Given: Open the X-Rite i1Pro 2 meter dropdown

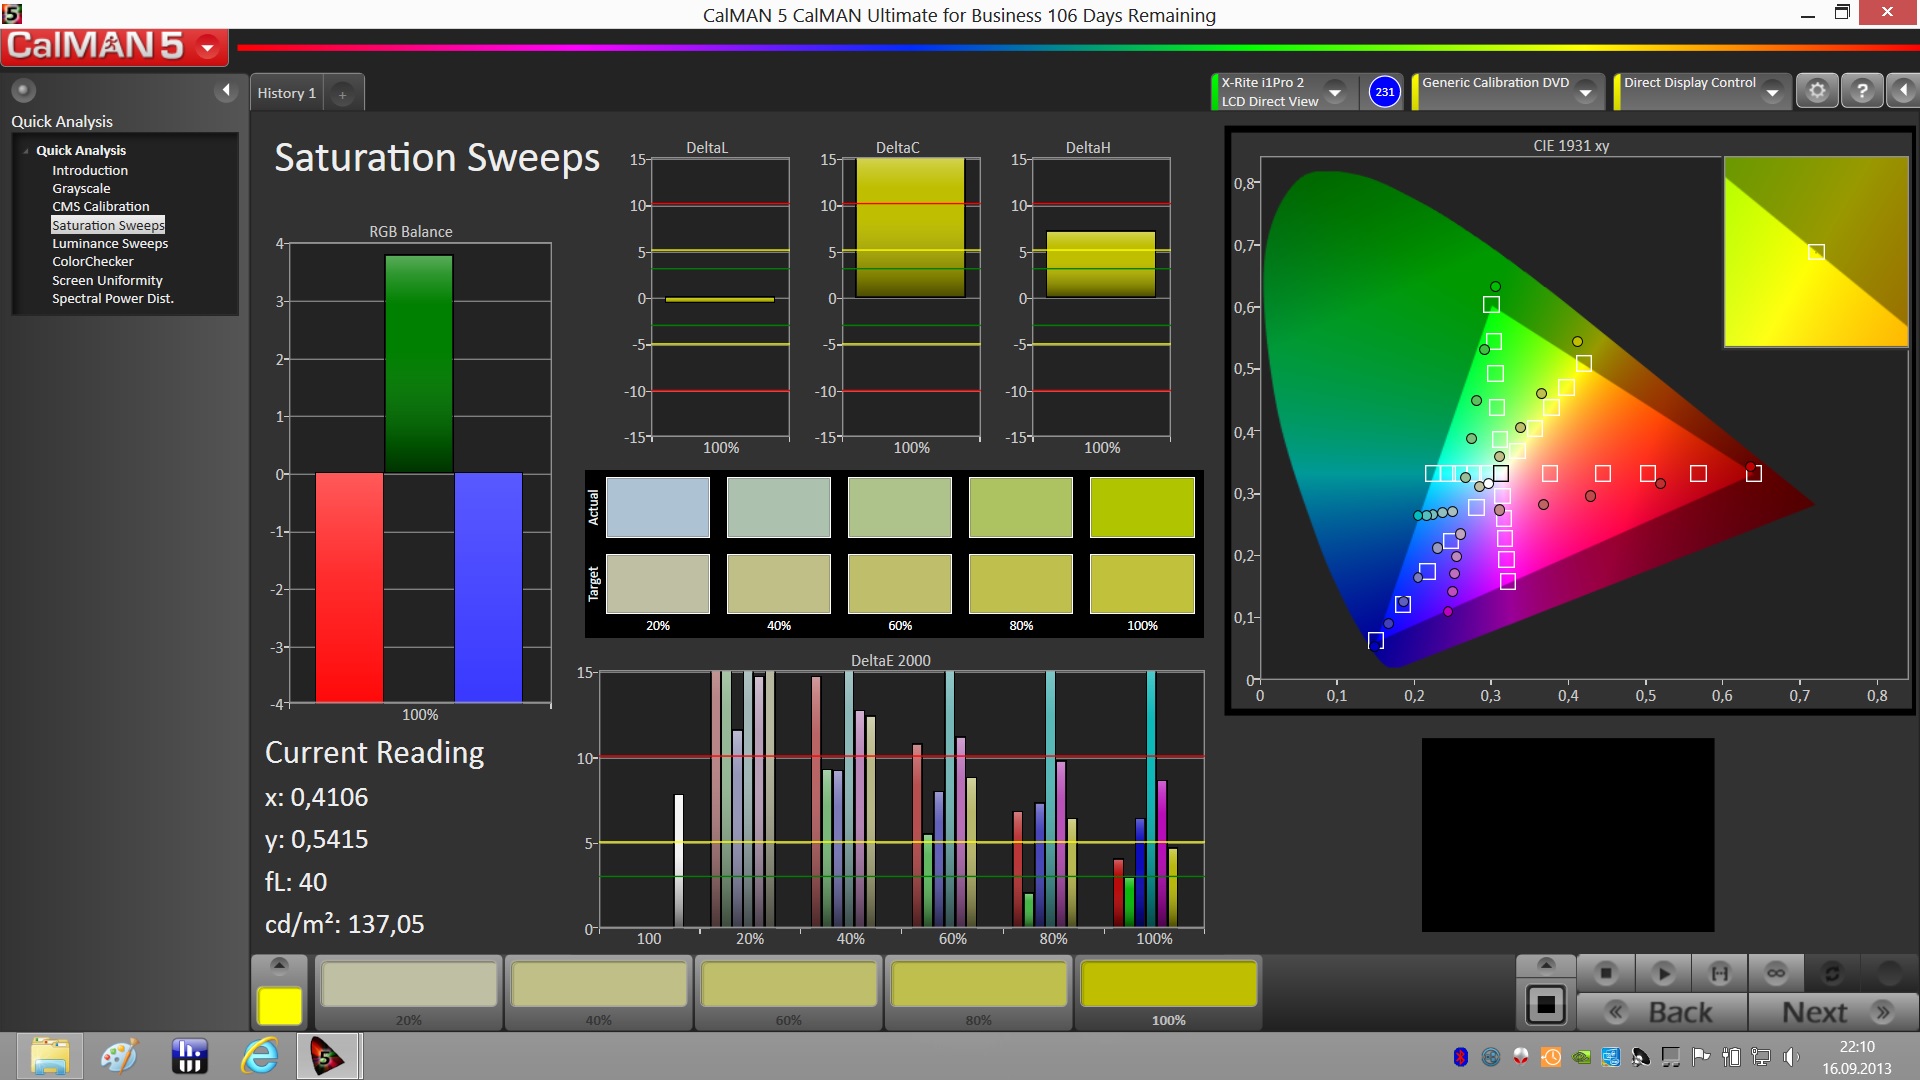Looking at the screenshot, I should (x=1335, y=92).
